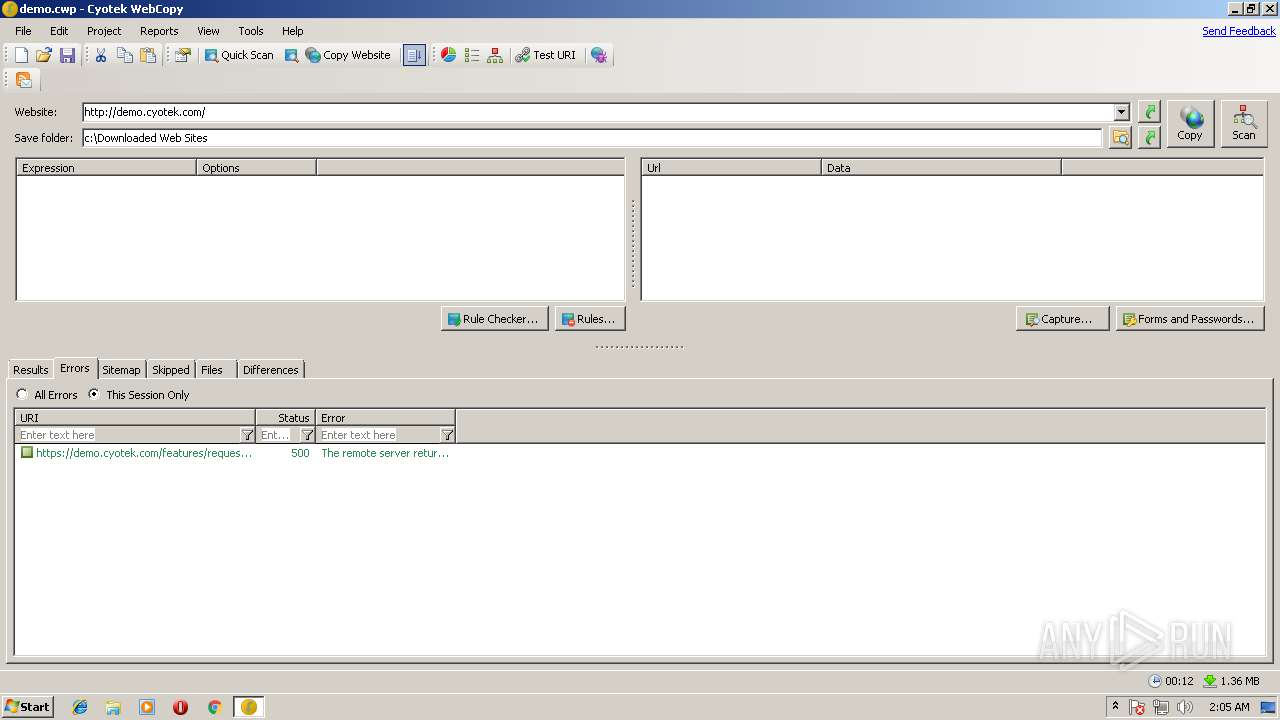Sort by the Status column header
Image resolution: width=1280 pixels, height=720 pixels.
pyautogui.click(x=286, y=418)
